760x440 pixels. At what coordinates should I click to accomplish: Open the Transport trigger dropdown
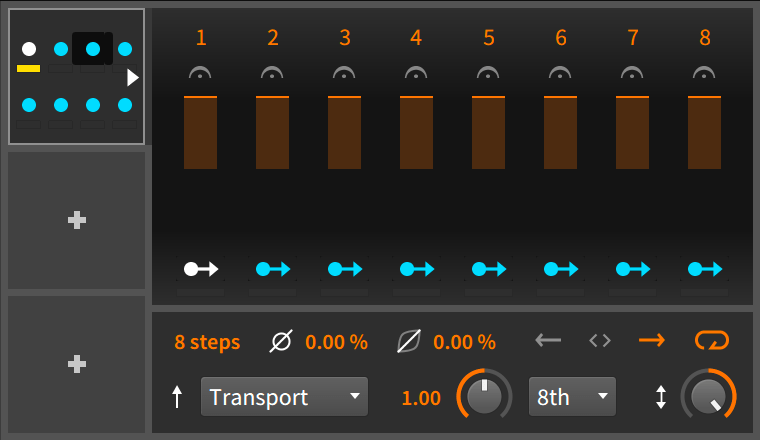[x=284, y=397]
